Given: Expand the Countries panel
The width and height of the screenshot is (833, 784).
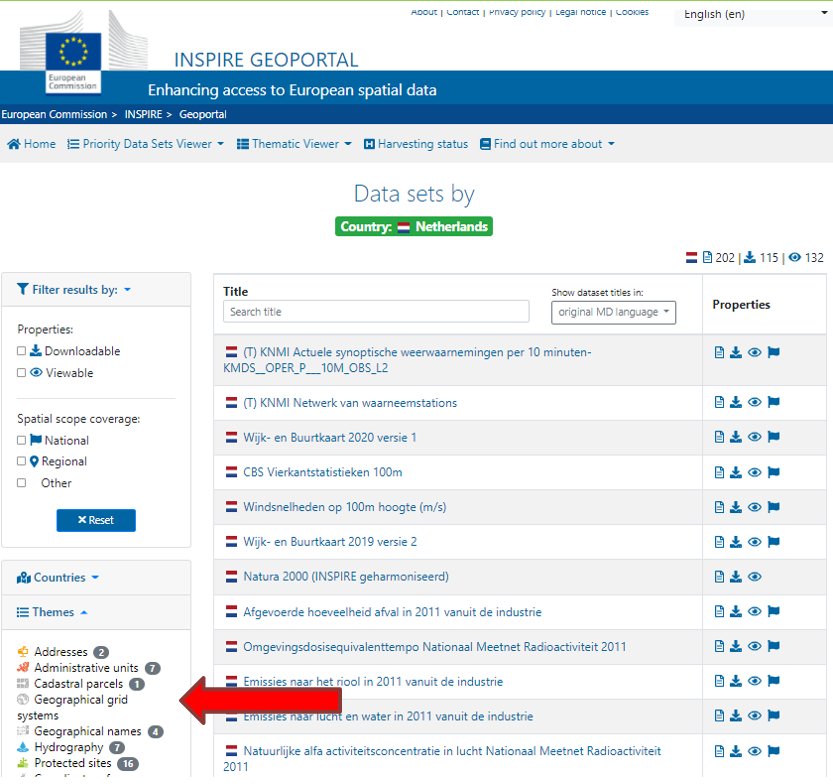Looking at the screenshot, I should [x=58, y=577].
